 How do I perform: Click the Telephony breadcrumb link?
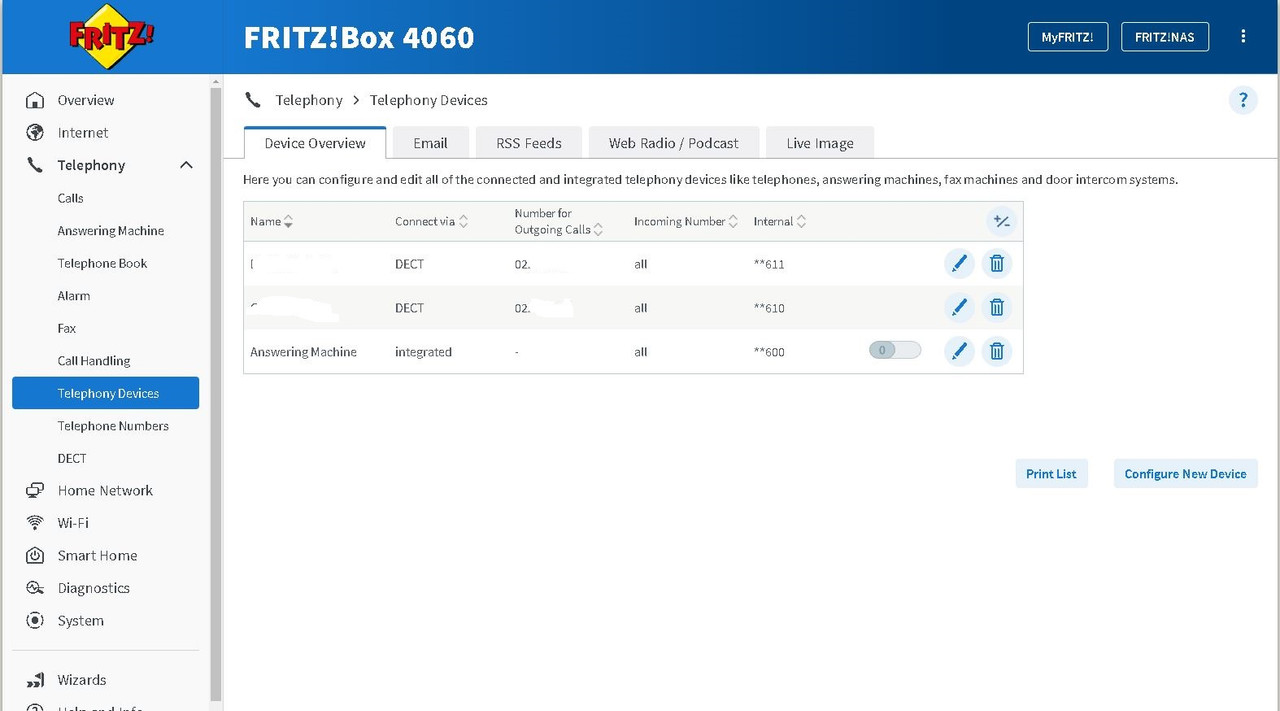pos(309,100)
